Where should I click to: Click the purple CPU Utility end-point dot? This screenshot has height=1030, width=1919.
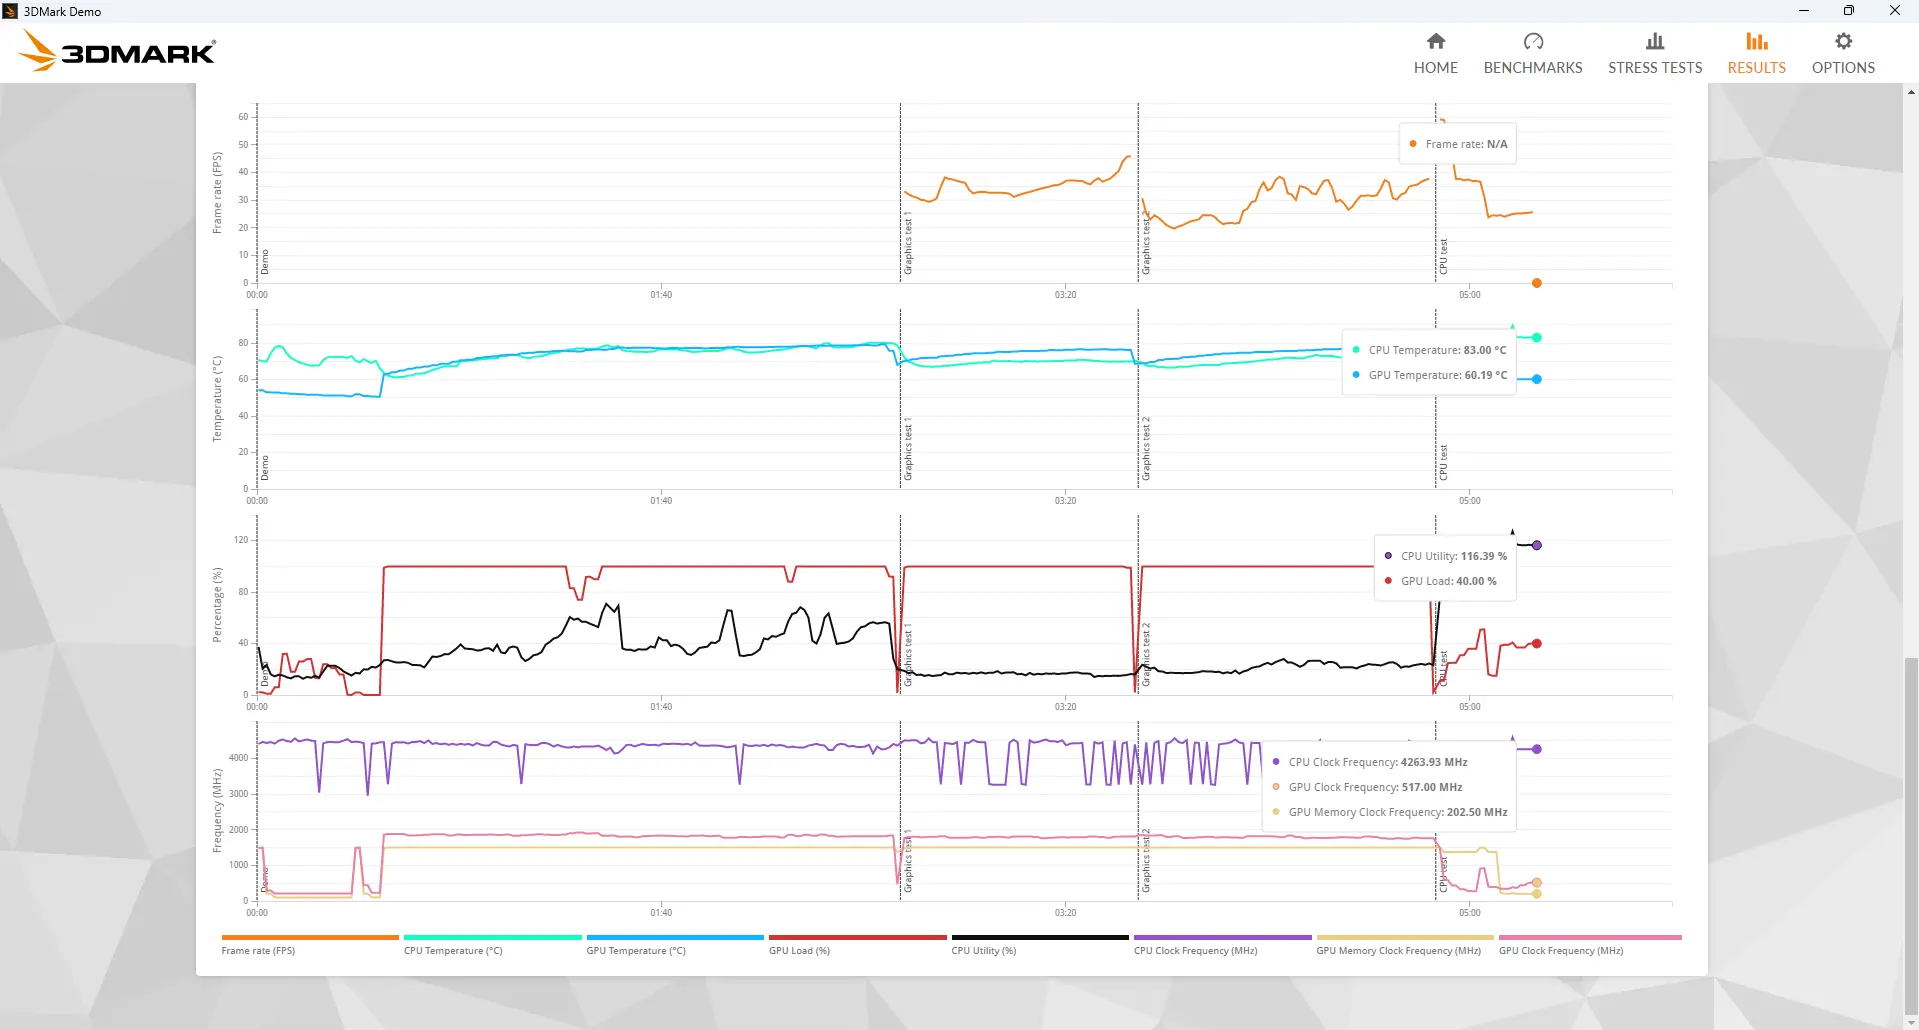(1537, 545)
